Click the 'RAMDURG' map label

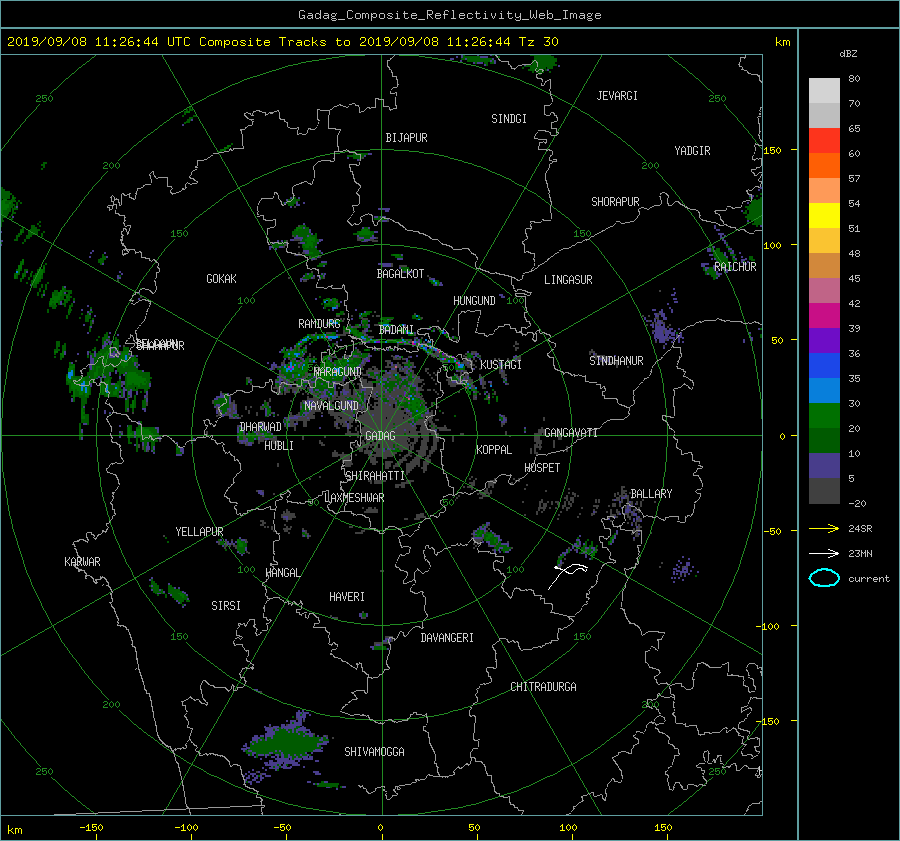pos(319,324)
